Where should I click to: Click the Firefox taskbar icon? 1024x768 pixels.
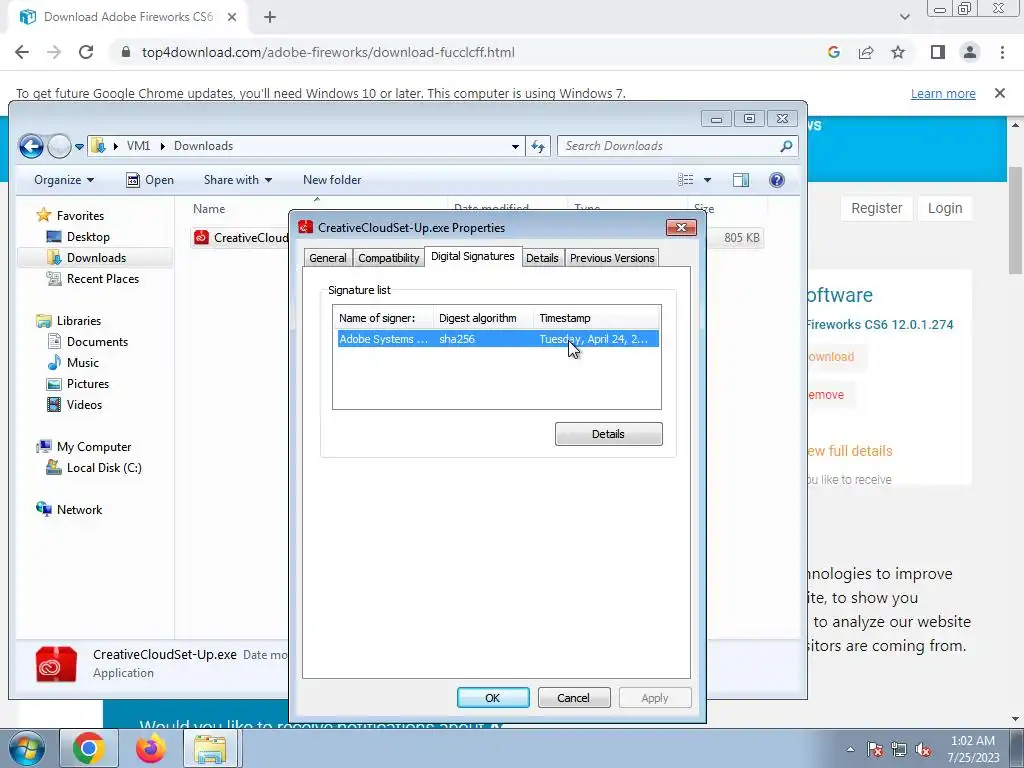click(x=150, y=748)
